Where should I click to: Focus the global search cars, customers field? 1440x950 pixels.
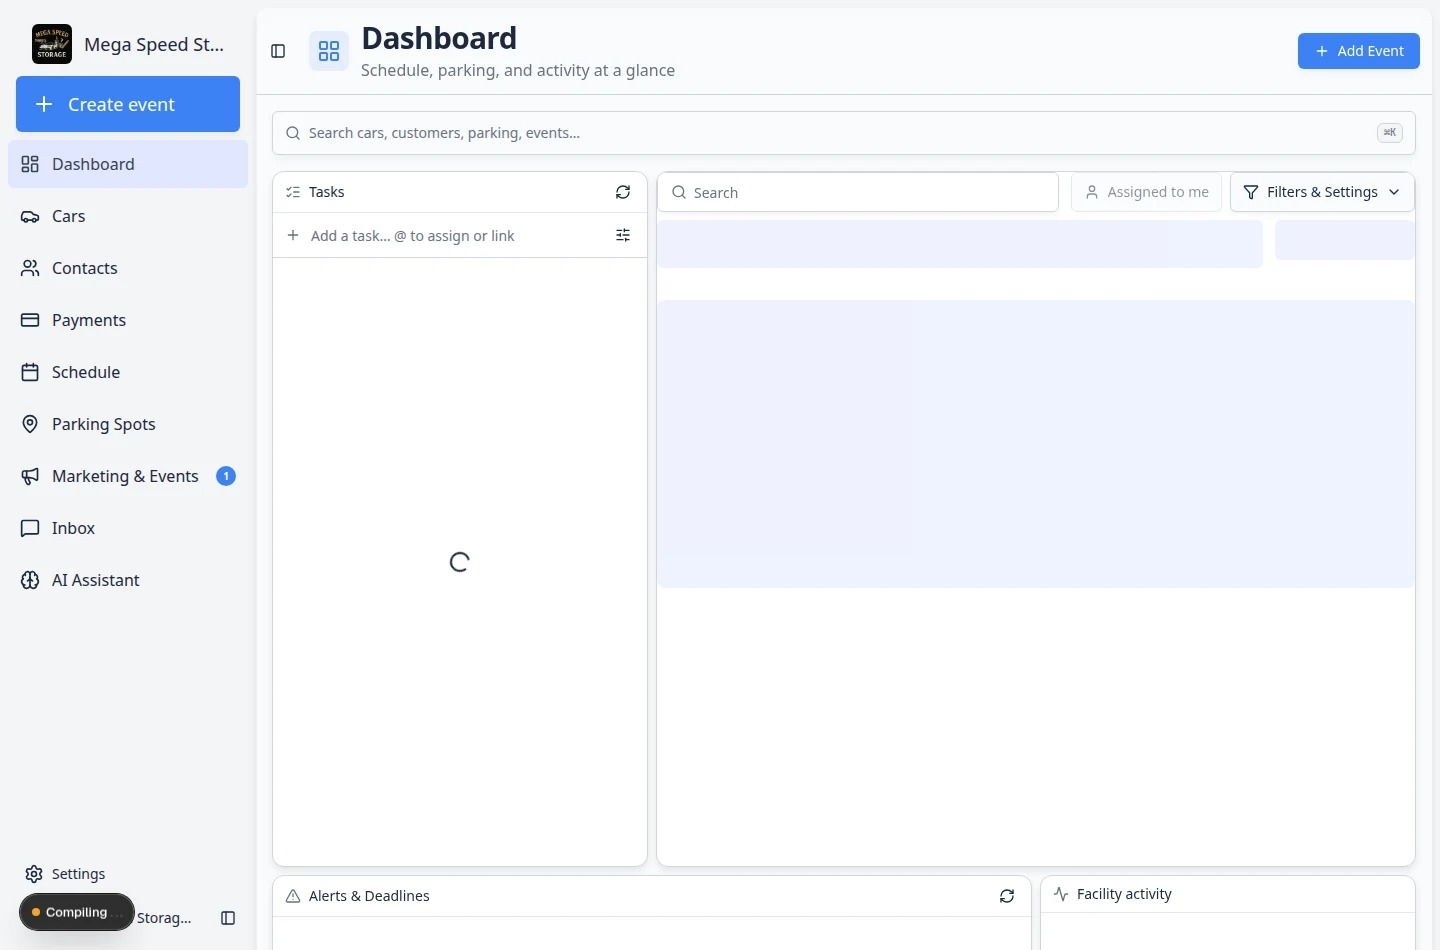tap(844, 133)
